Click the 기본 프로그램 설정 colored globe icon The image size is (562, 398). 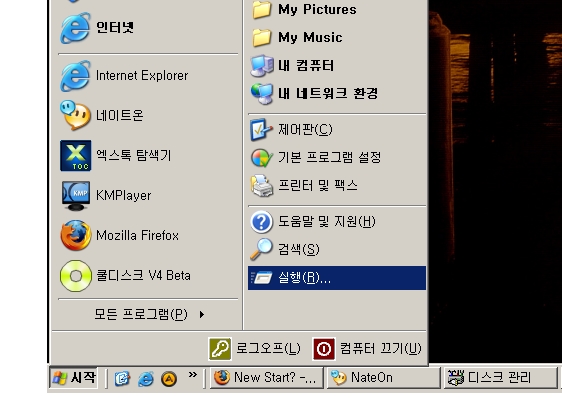pos(262,158)
